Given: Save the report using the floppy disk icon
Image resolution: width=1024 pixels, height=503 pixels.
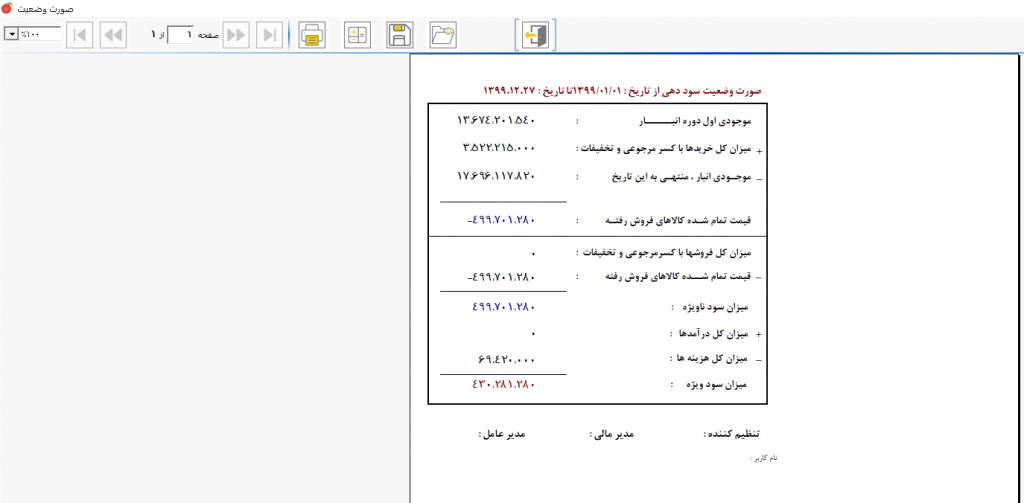Looking at the screenshot, I should (x=400, y=35).
